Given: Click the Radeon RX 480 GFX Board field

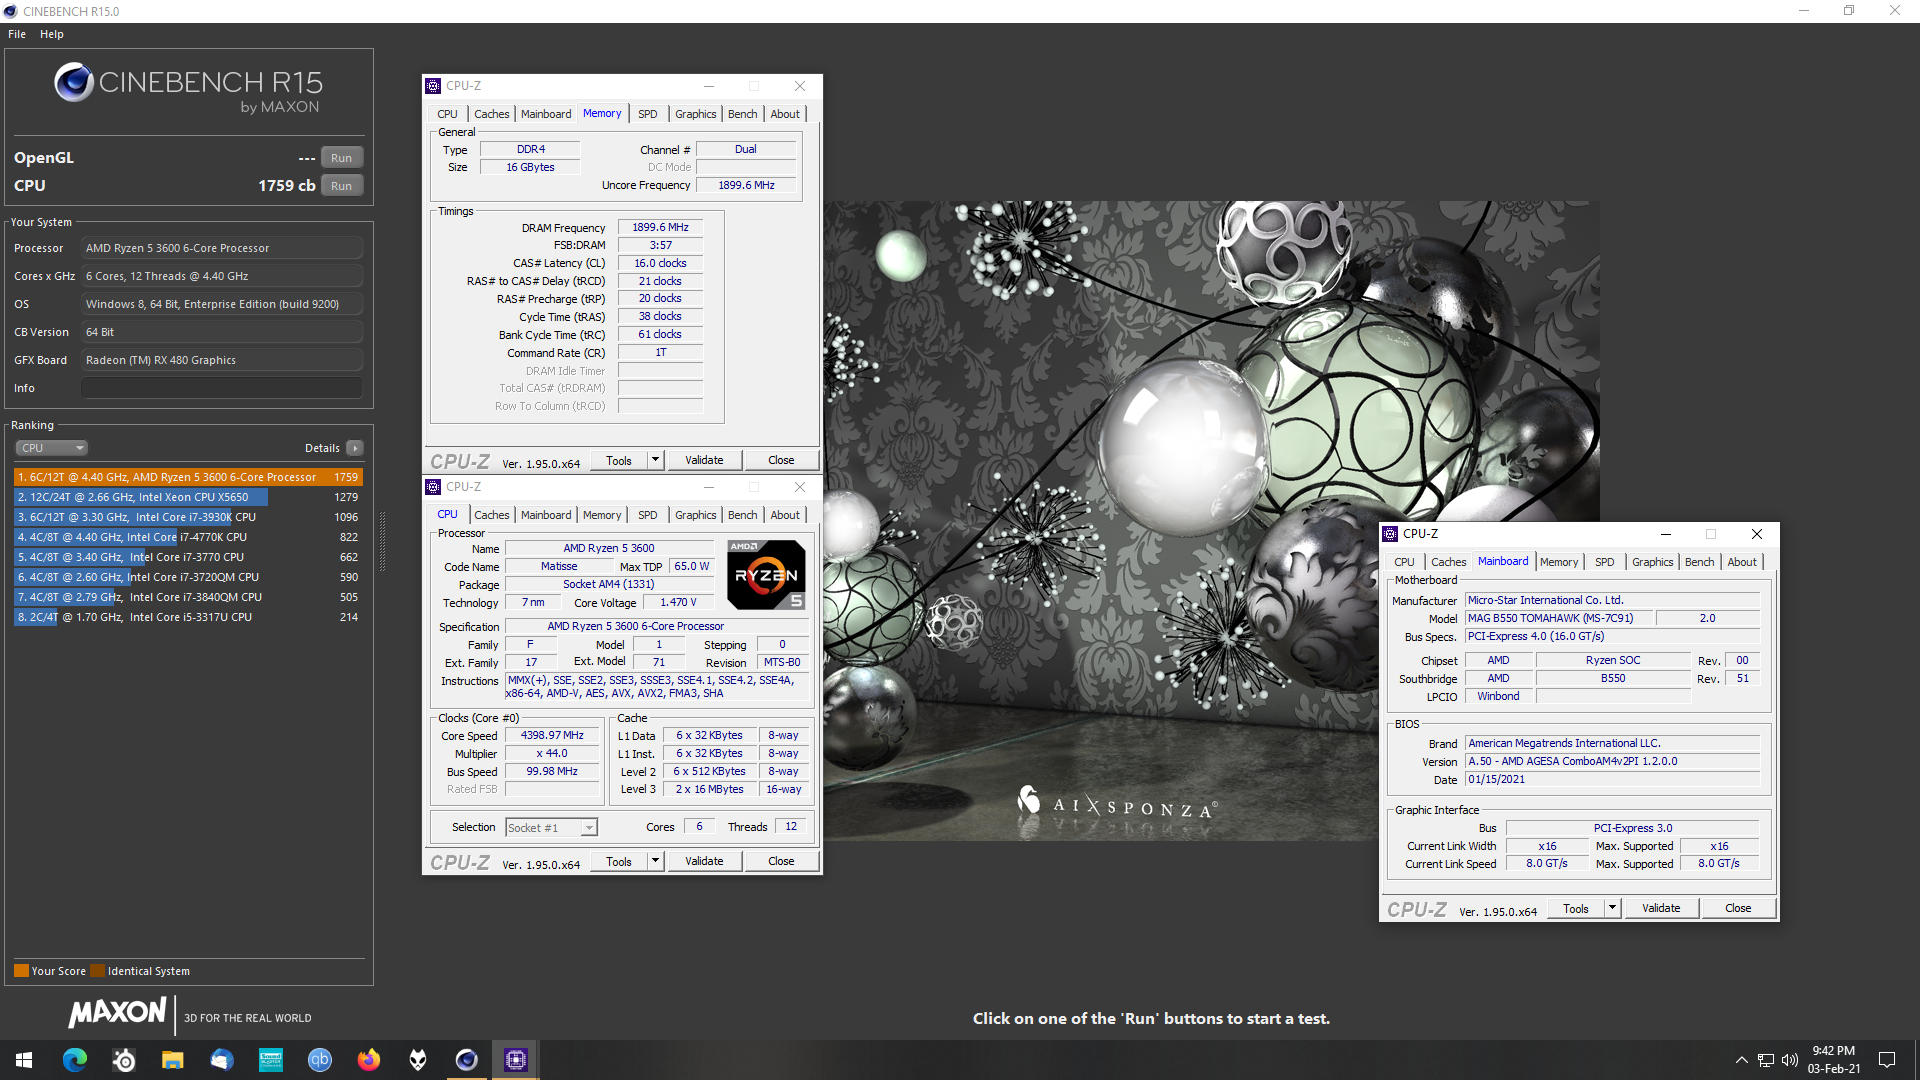Looking at the screenshot, I should click(x=222, y=360).
